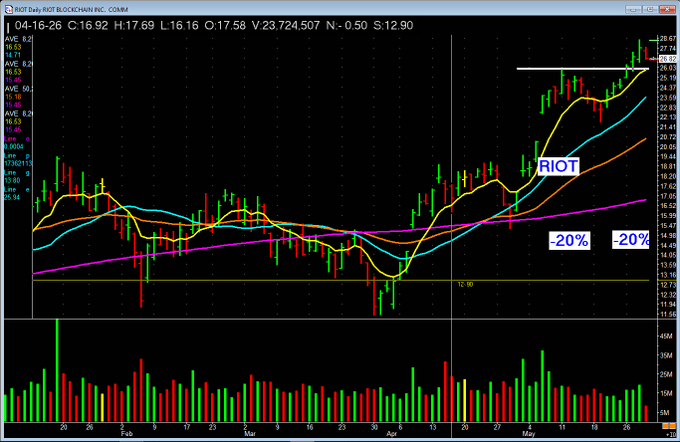This screenshot has width=680, height=442.
Task: Click the 11.56 price axis label at bottom
Action: click(x=667, y=314)
